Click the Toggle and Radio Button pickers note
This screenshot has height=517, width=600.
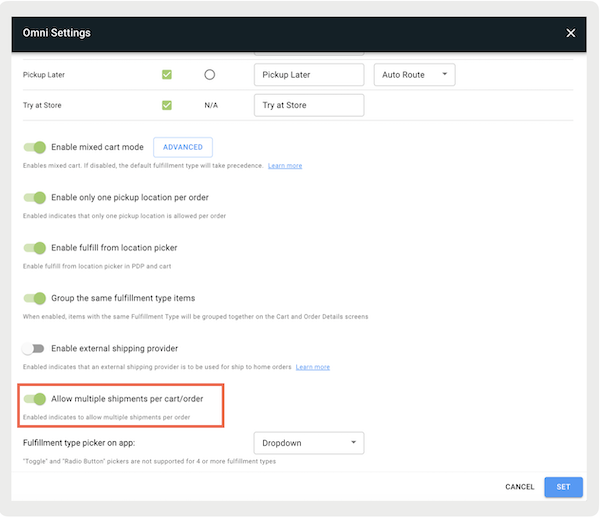point(149,462)
